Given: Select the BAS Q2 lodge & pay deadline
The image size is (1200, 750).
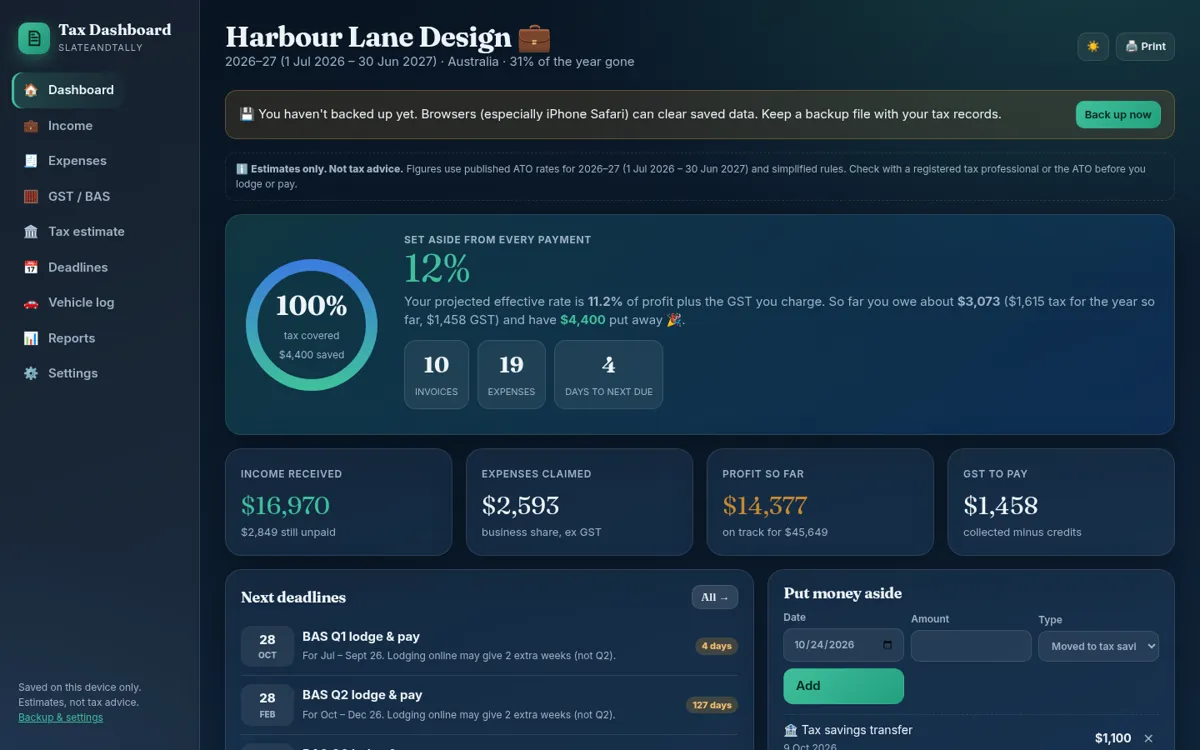Looking at the screenshot, I should coord(490,704).
